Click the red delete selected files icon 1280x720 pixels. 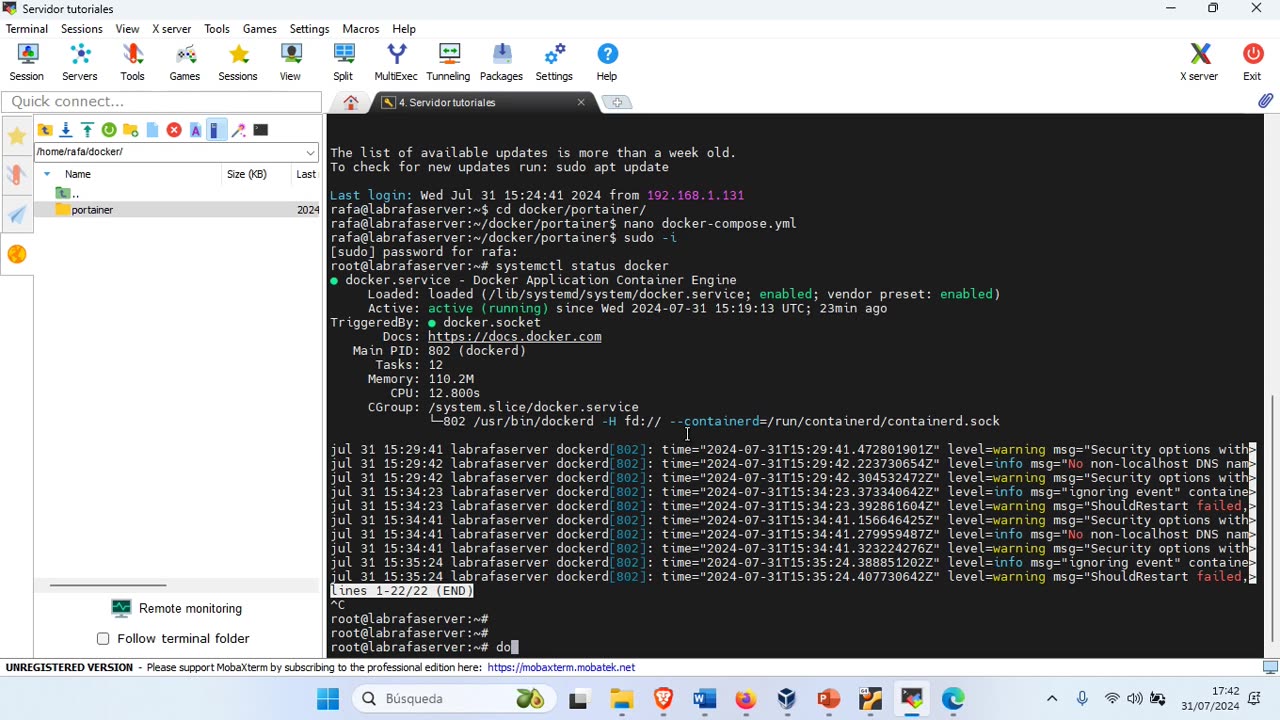[174, 130]
